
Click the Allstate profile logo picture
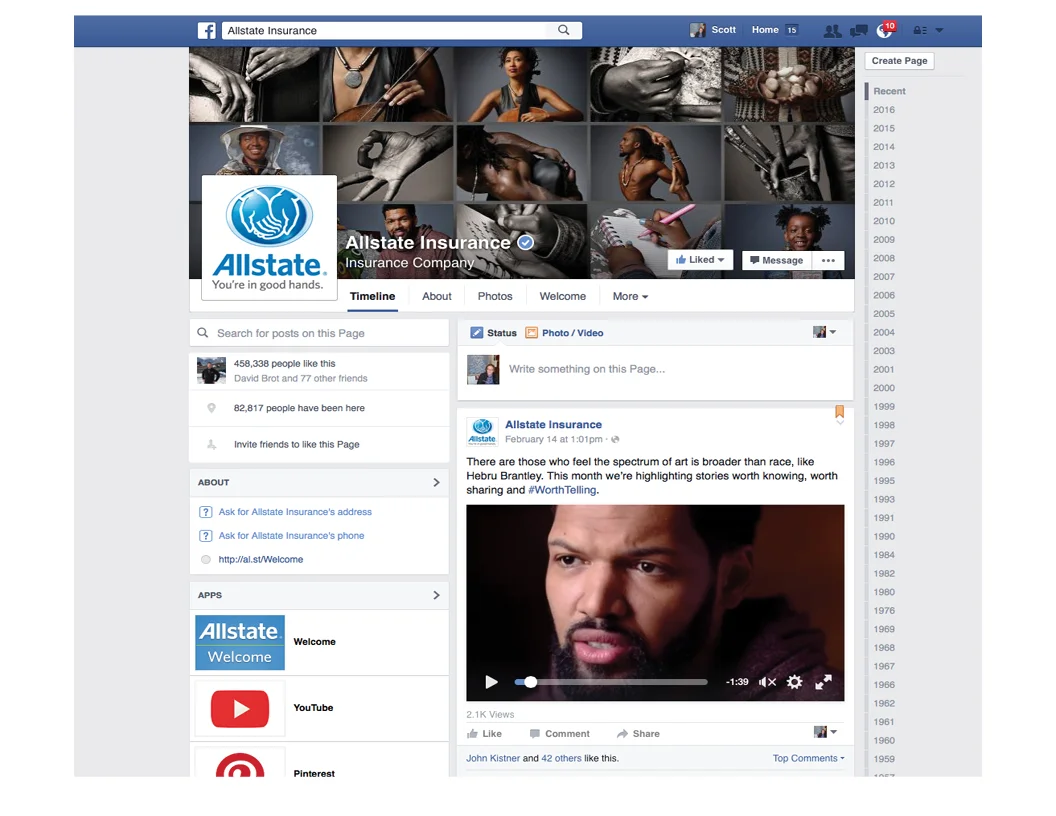(269, 237)
